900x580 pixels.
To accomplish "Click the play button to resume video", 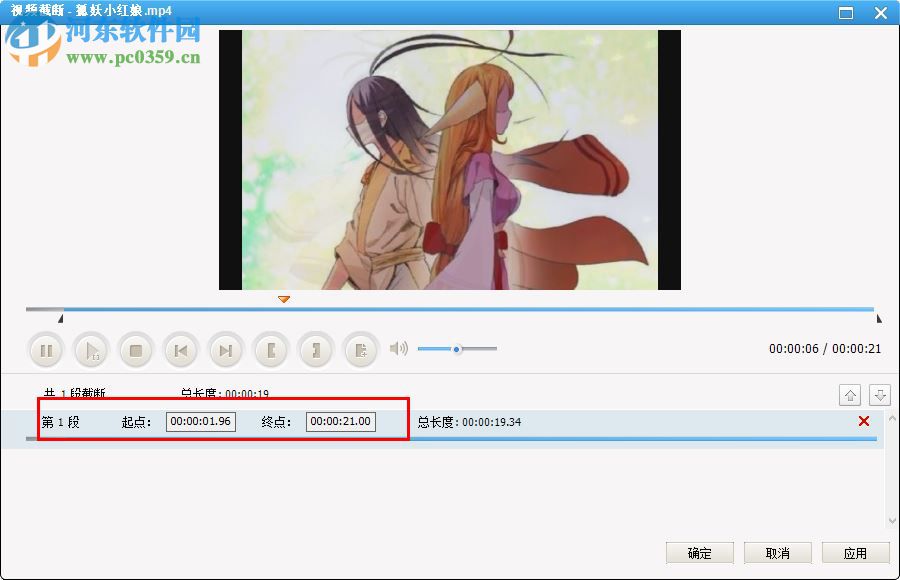I will 91,350.
